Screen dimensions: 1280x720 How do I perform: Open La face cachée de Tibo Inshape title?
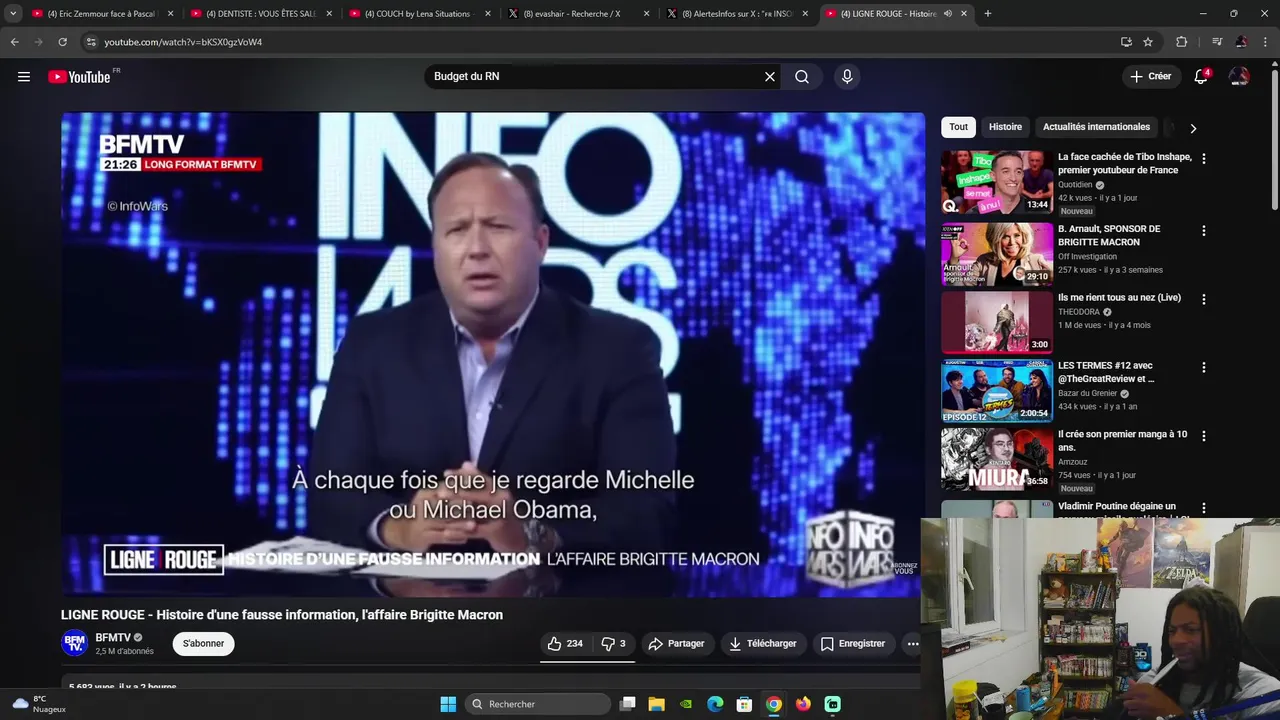click(x=1125, y=163)
